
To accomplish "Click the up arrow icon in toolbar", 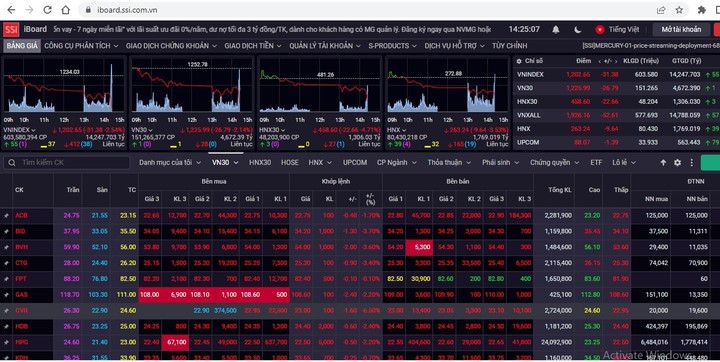I will click(x=663, y=162).
